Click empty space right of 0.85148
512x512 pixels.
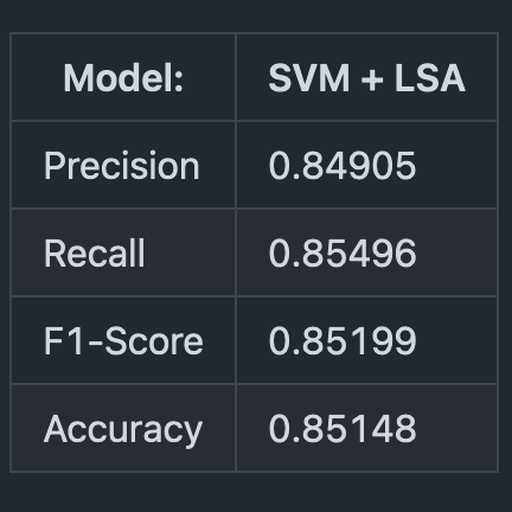[x=457, y=428]
